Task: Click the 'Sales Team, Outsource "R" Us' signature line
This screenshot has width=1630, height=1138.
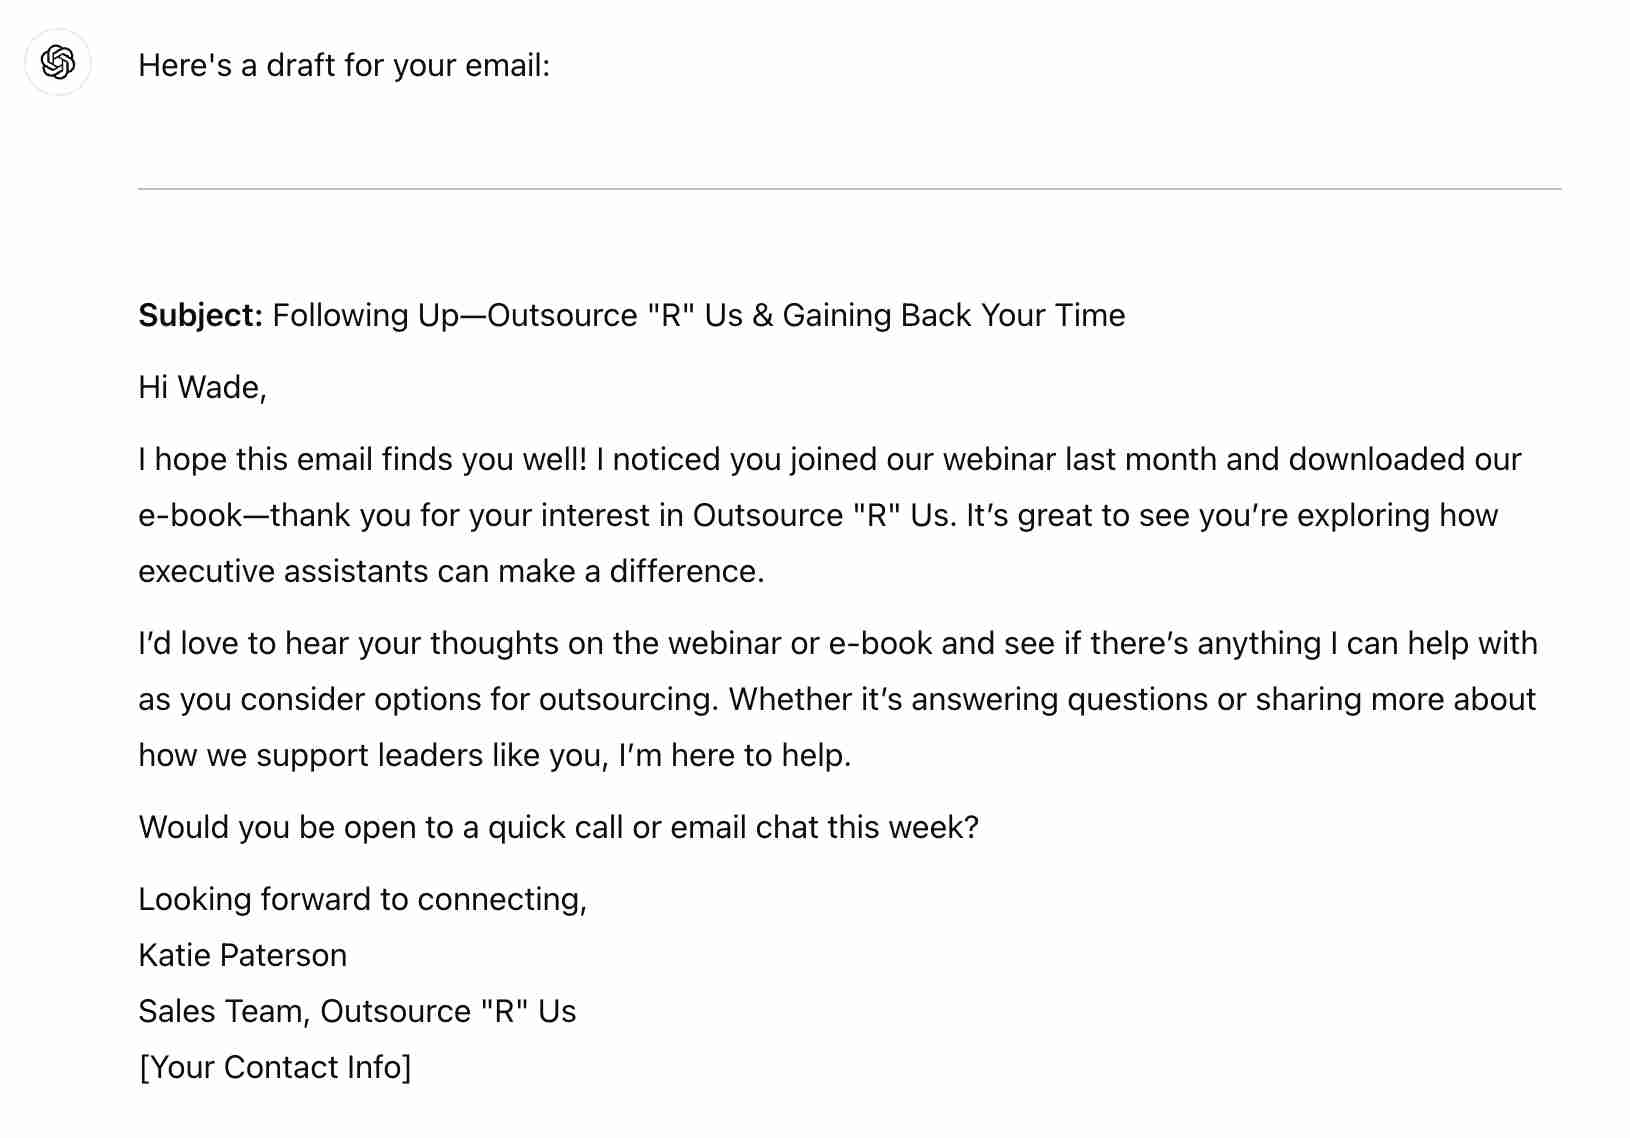Action: pos(357,1012)
